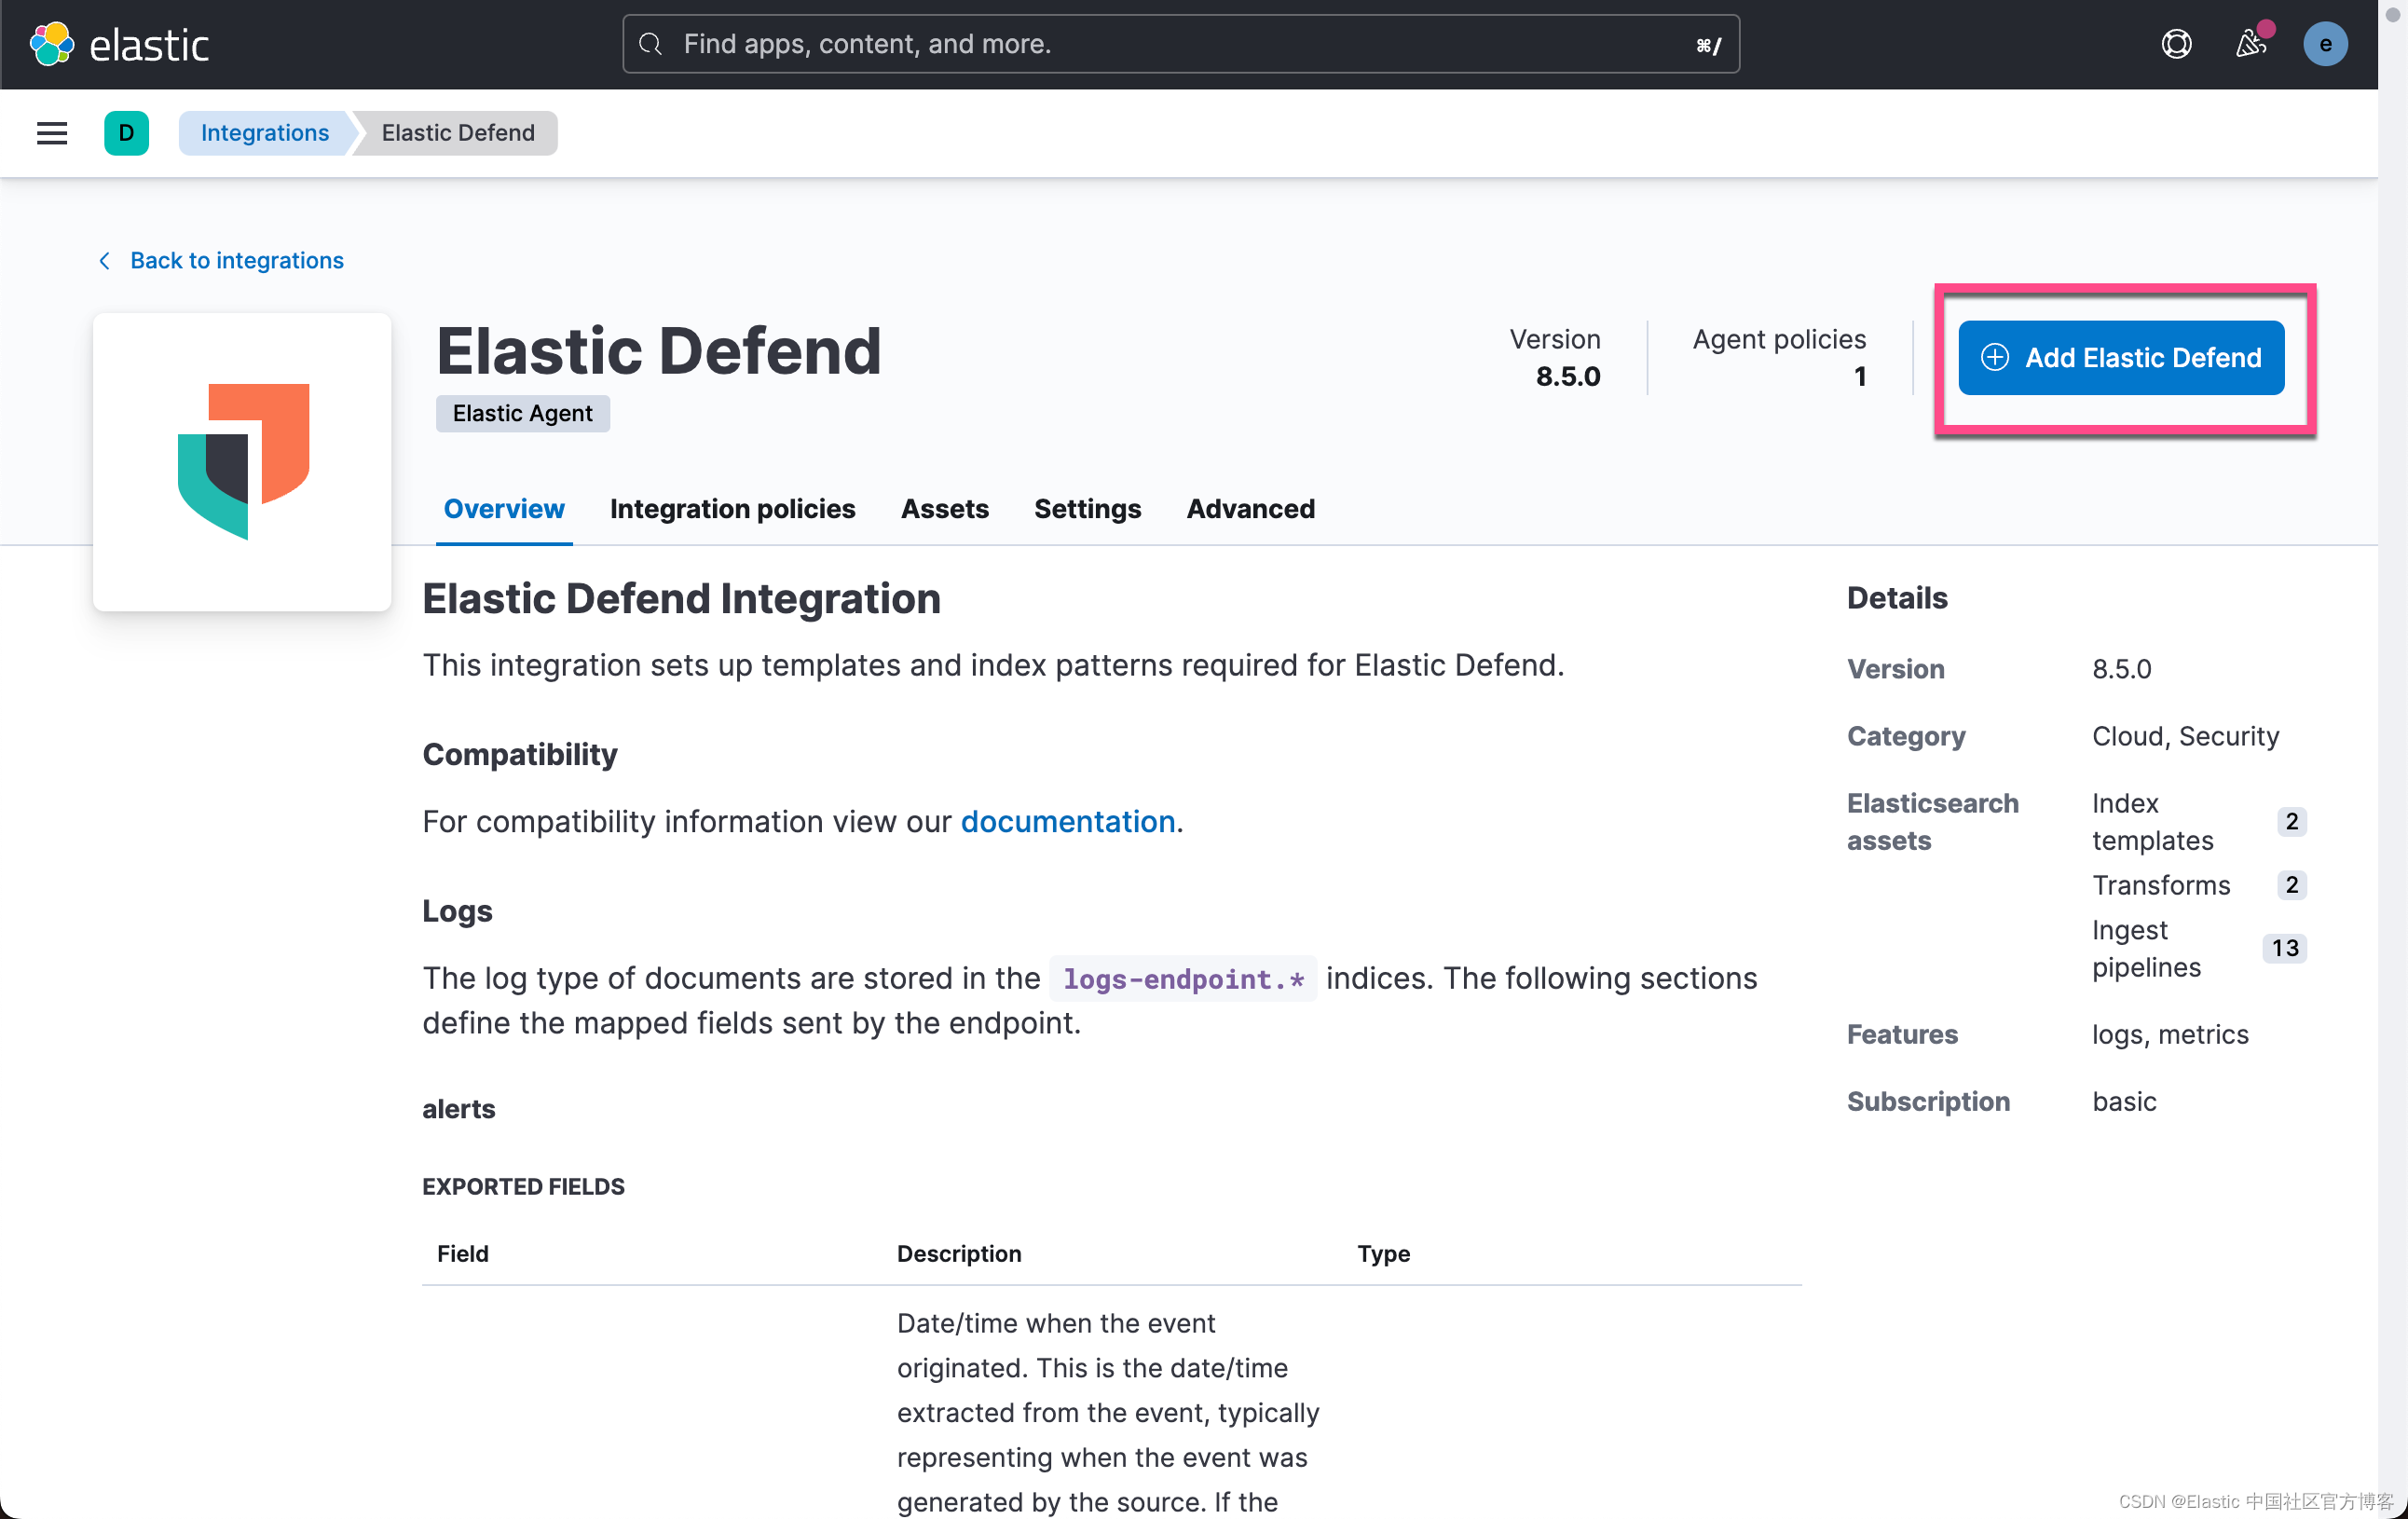2408x1519 pixels.
Task: Switch to Integration policies tab
Action: (x=732, y=509)
